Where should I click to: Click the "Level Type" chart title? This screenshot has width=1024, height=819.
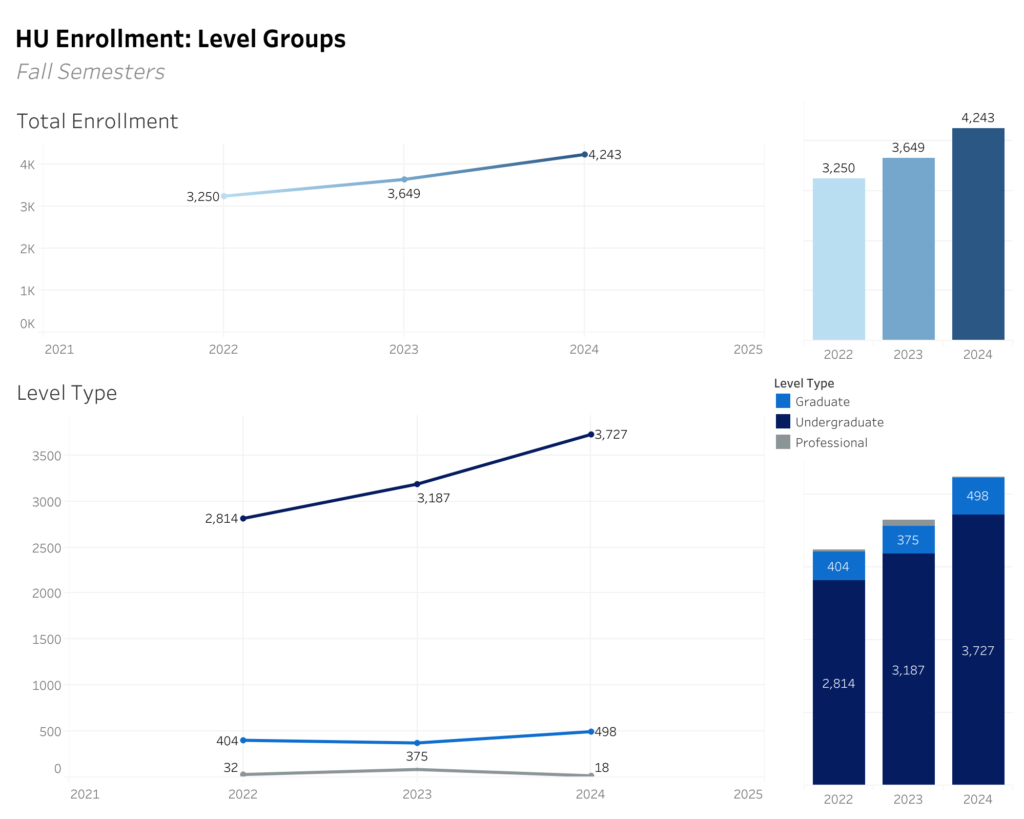click(x=67, y=393)
